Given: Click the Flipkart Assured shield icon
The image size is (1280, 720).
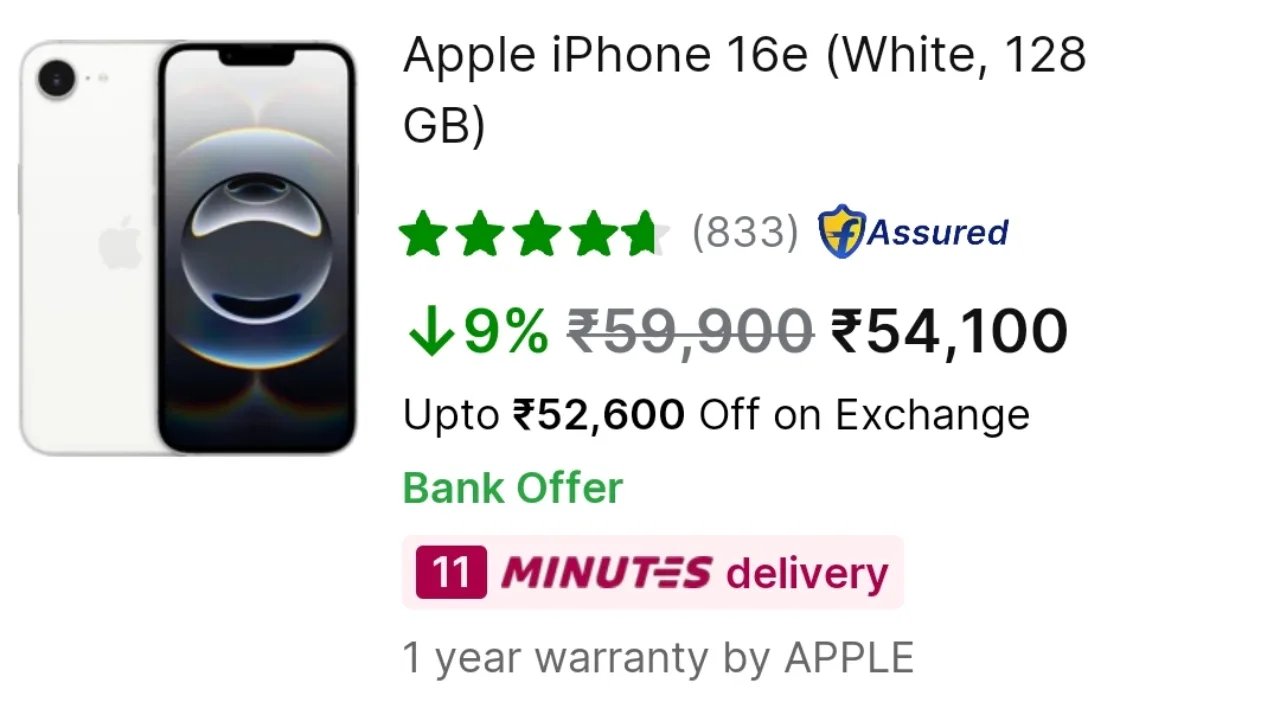Looking at the screenshot, I should 840,232.
